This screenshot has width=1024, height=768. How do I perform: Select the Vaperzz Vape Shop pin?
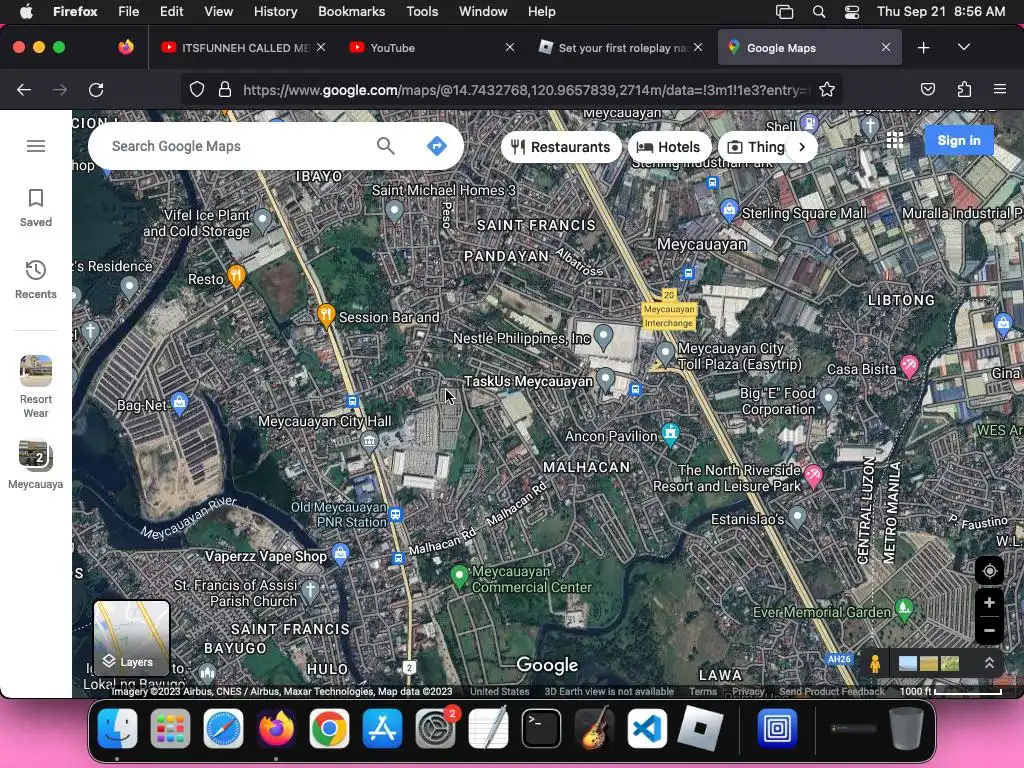[340, 554]
